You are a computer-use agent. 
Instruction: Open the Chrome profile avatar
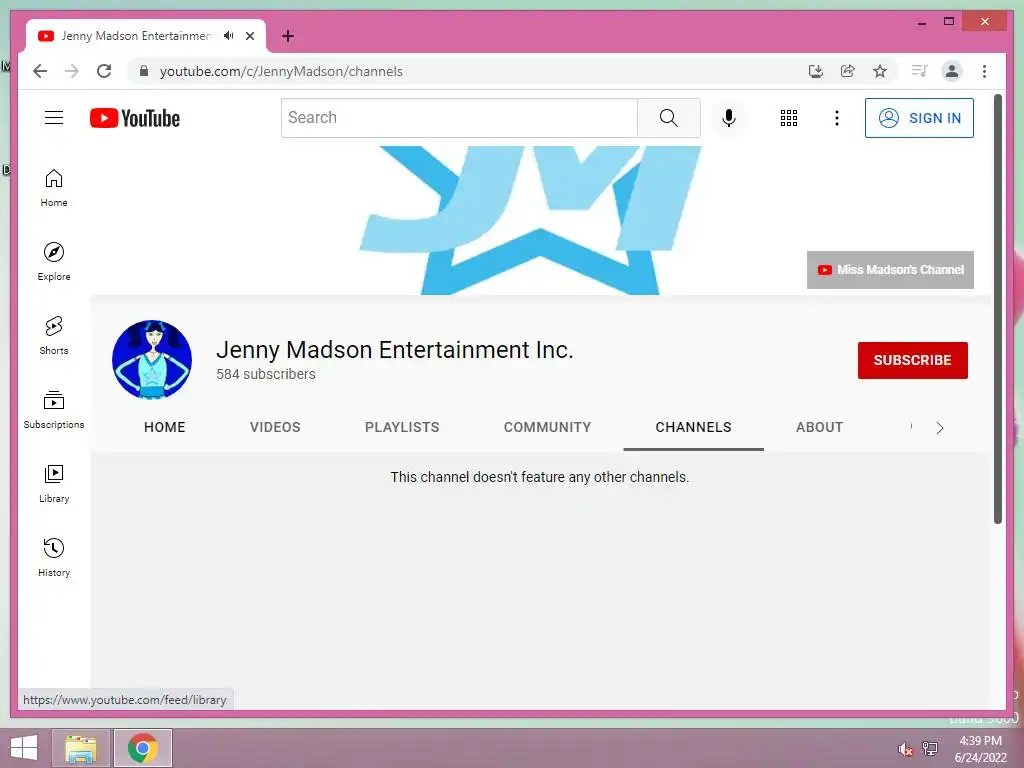tap(952, 71)
